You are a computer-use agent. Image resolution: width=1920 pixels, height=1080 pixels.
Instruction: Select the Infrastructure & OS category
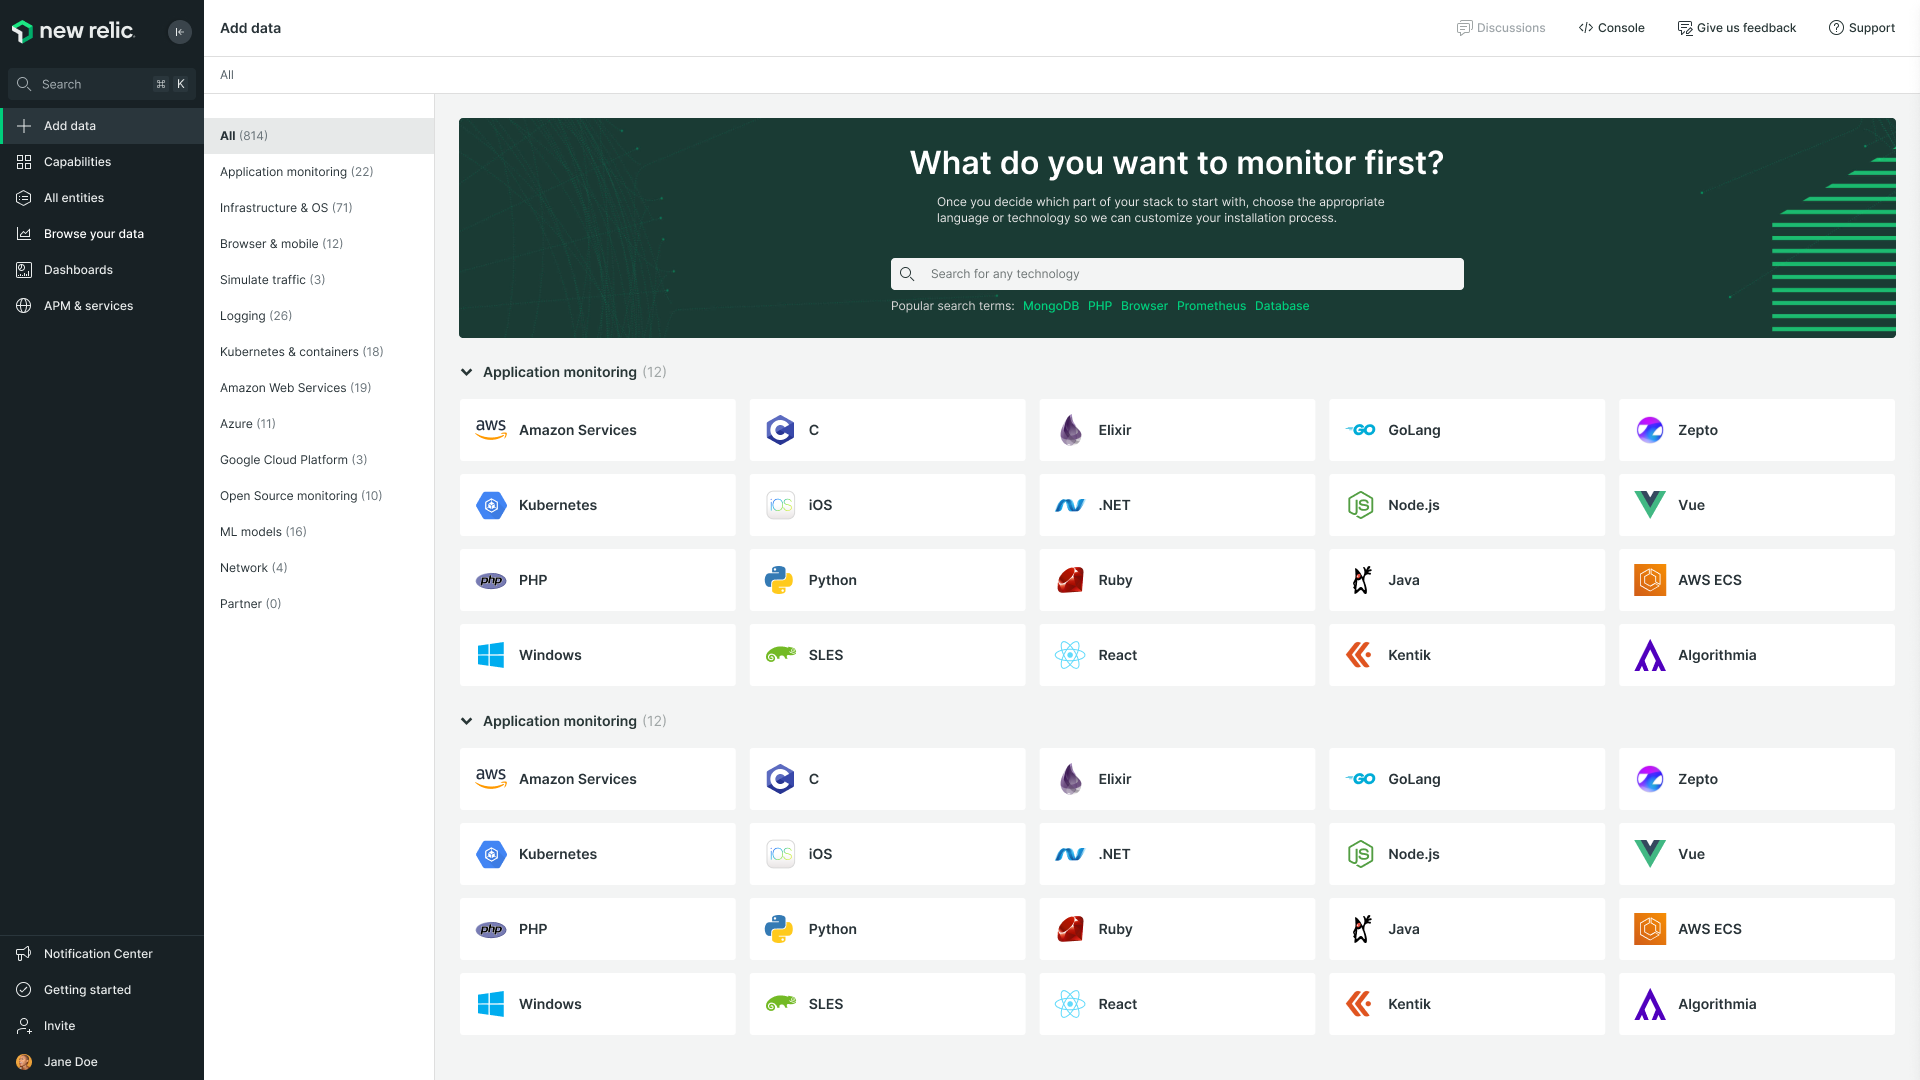point(319,208)
